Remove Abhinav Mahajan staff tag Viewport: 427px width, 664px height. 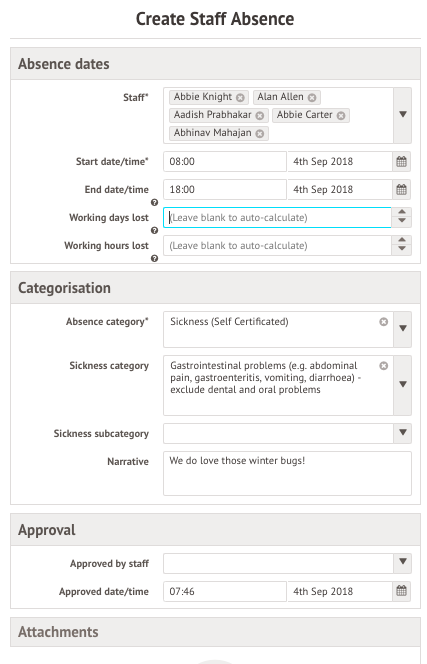pyautogui.click(x=260, y=134)
